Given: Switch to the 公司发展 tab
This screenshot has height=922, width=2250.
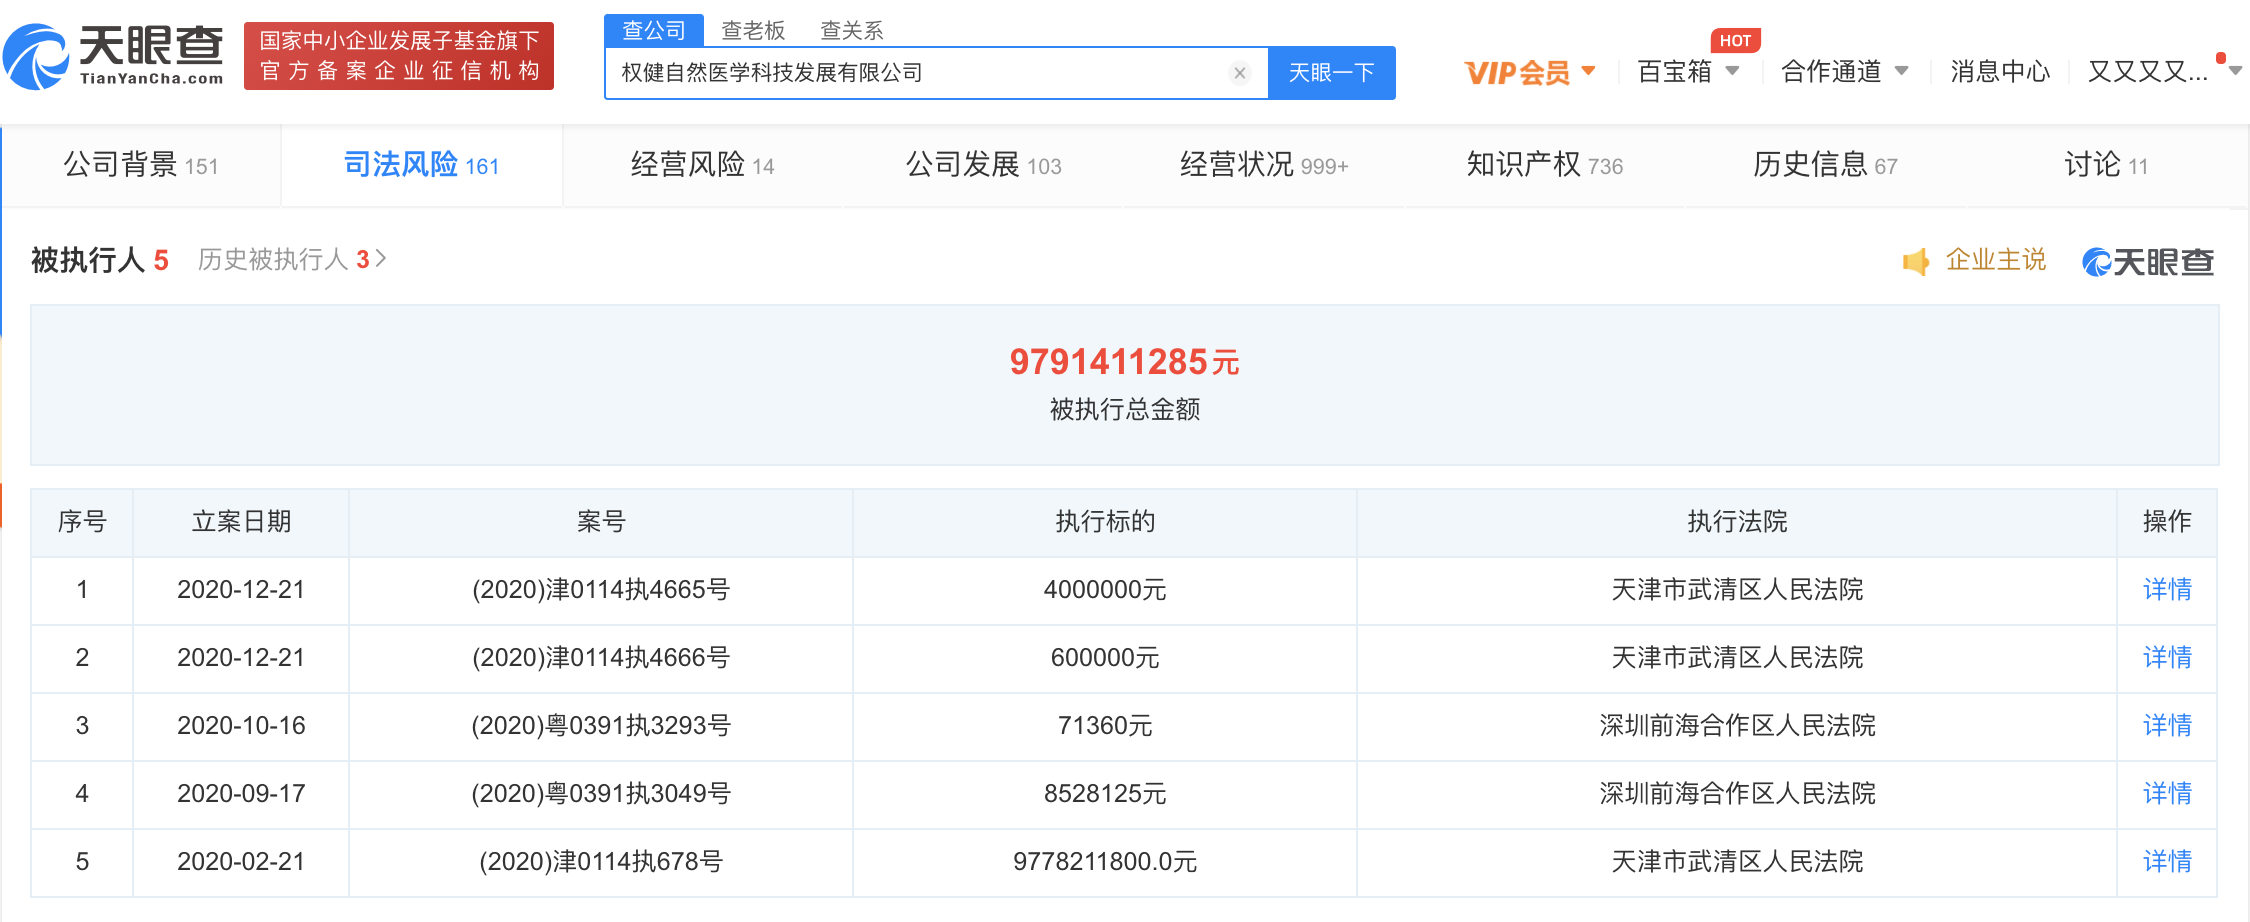Looking at the screenshot, I should pyautogui.click(x=983, y=165).
